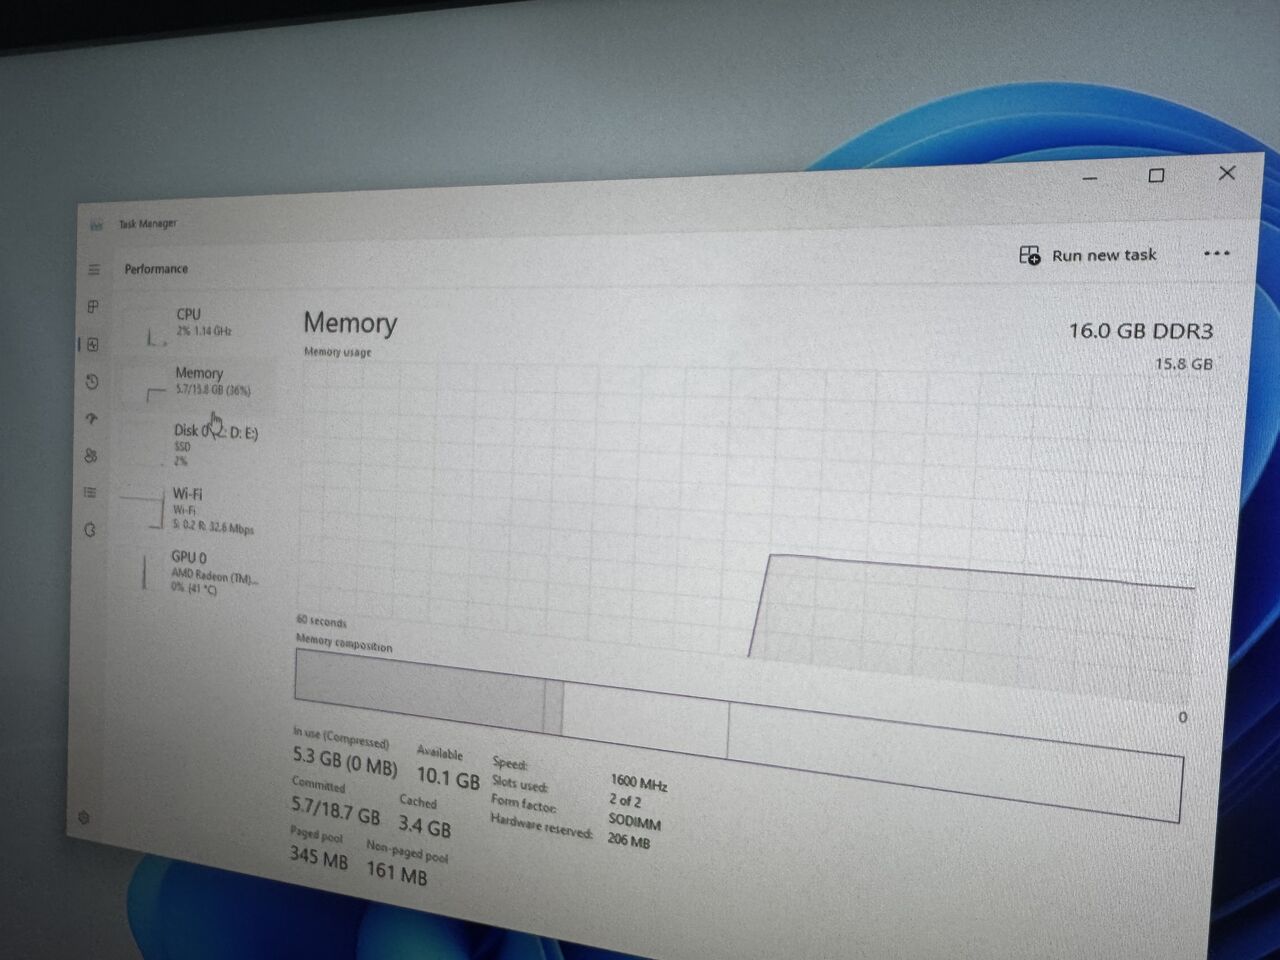Maximize the Task Manager window

[1156, 175]
